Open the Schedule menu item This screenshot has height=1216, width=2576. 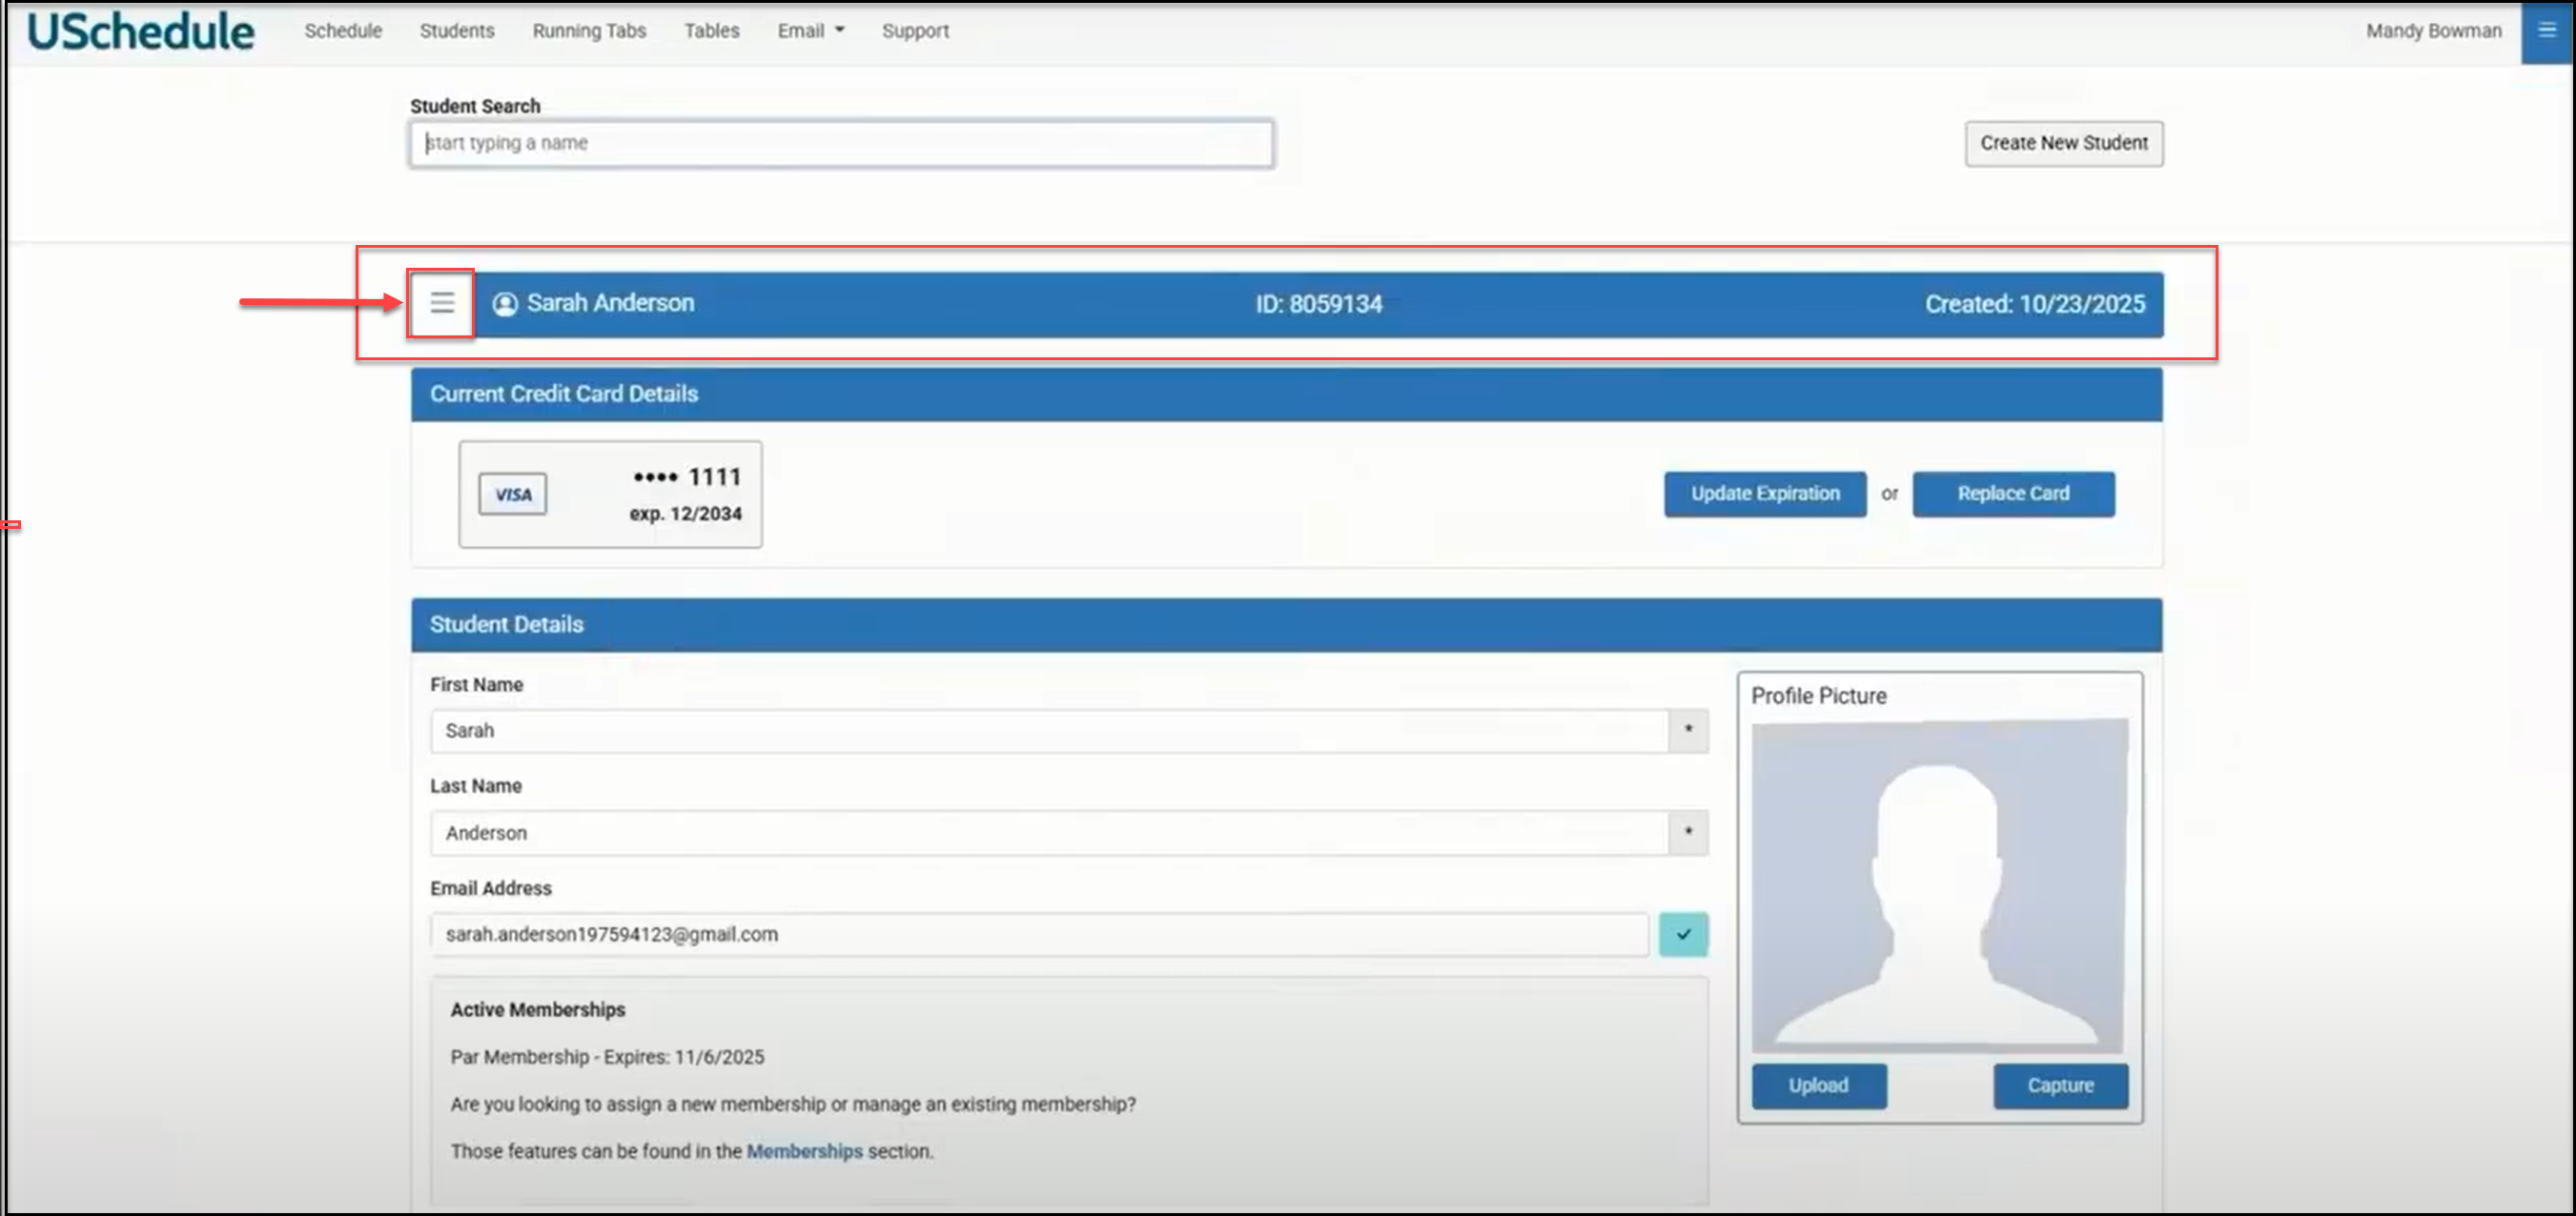343,31
